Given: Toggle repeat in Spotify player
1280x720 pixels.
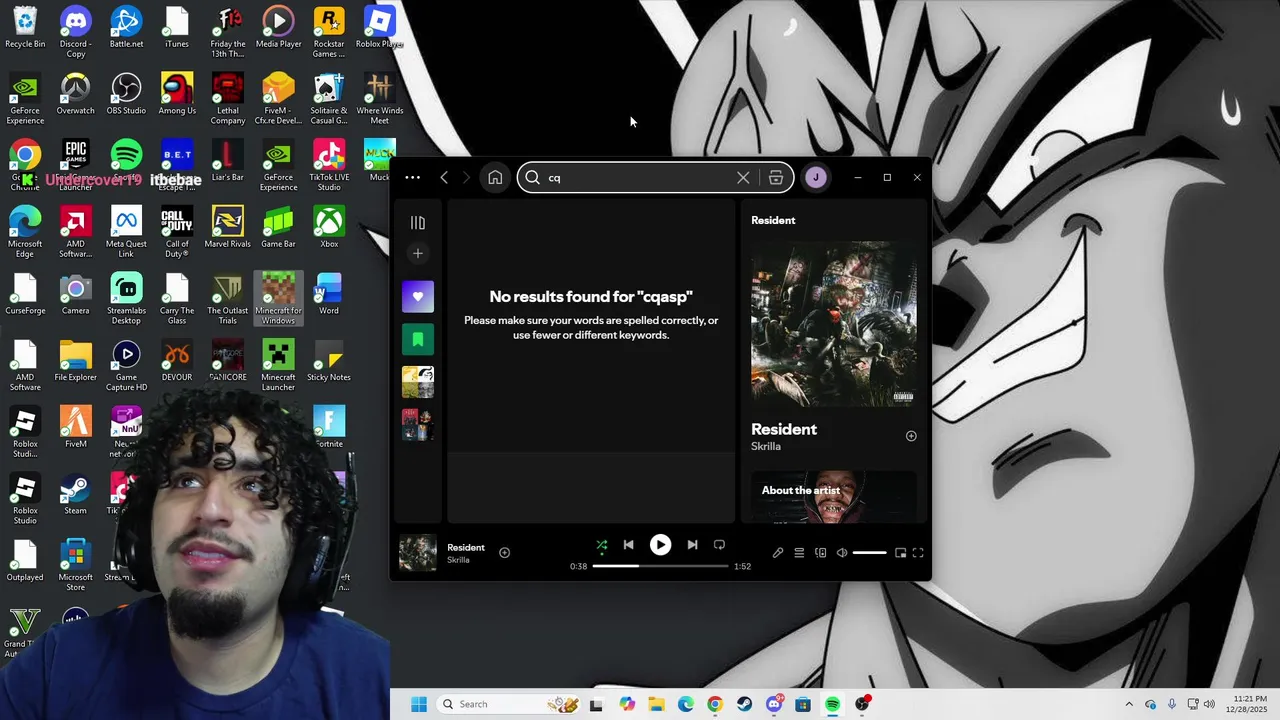Looking at the screenshot, I should (719, 545).
